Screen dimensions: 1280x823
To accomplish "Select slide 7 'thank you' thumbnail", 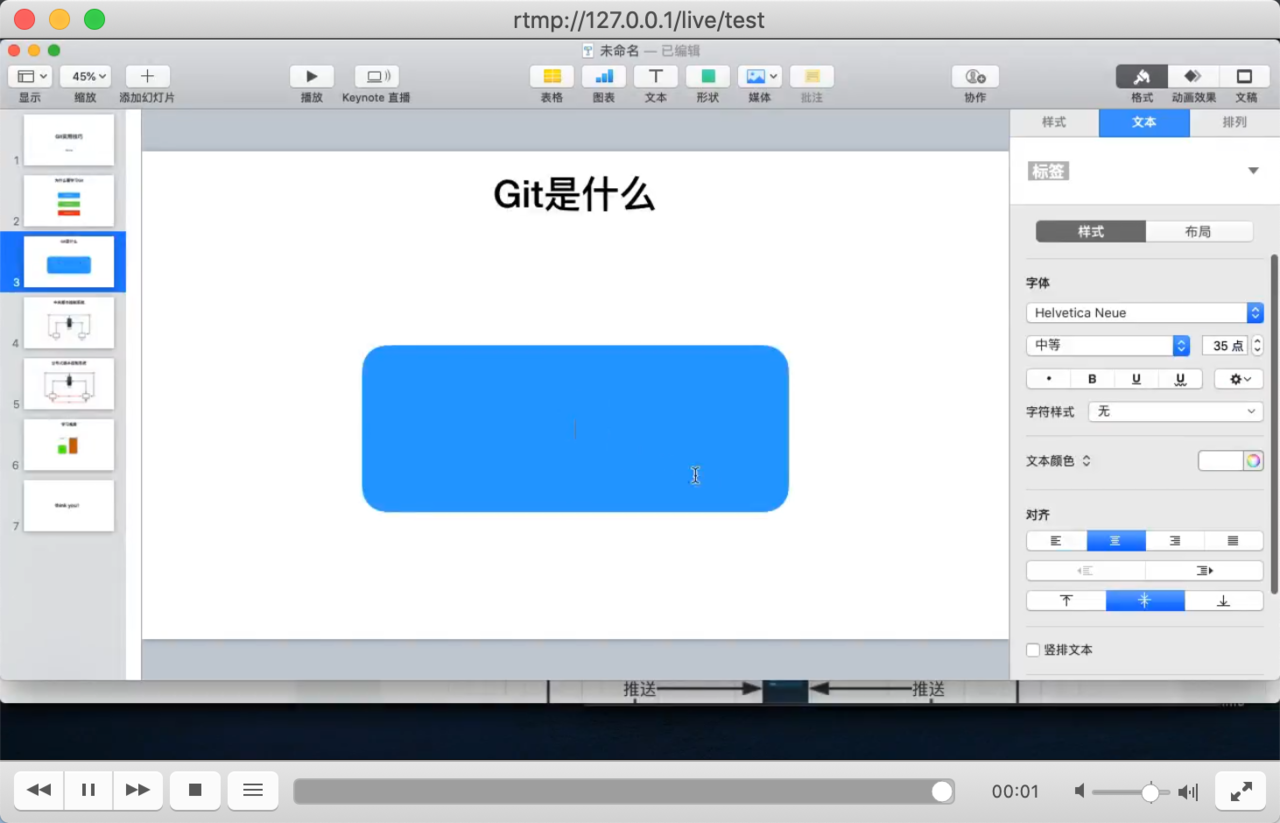I will 69,506.
